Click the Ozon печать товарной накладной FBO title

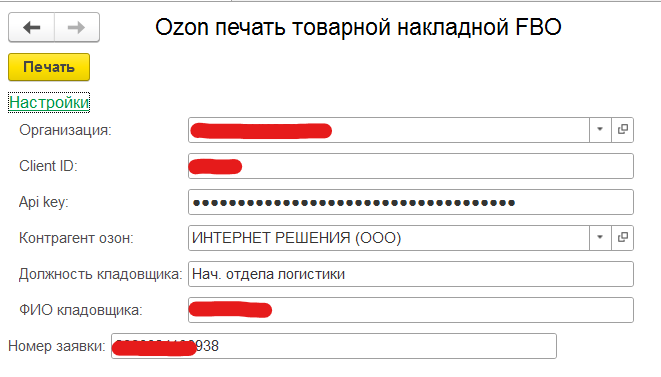pos(358,27)
